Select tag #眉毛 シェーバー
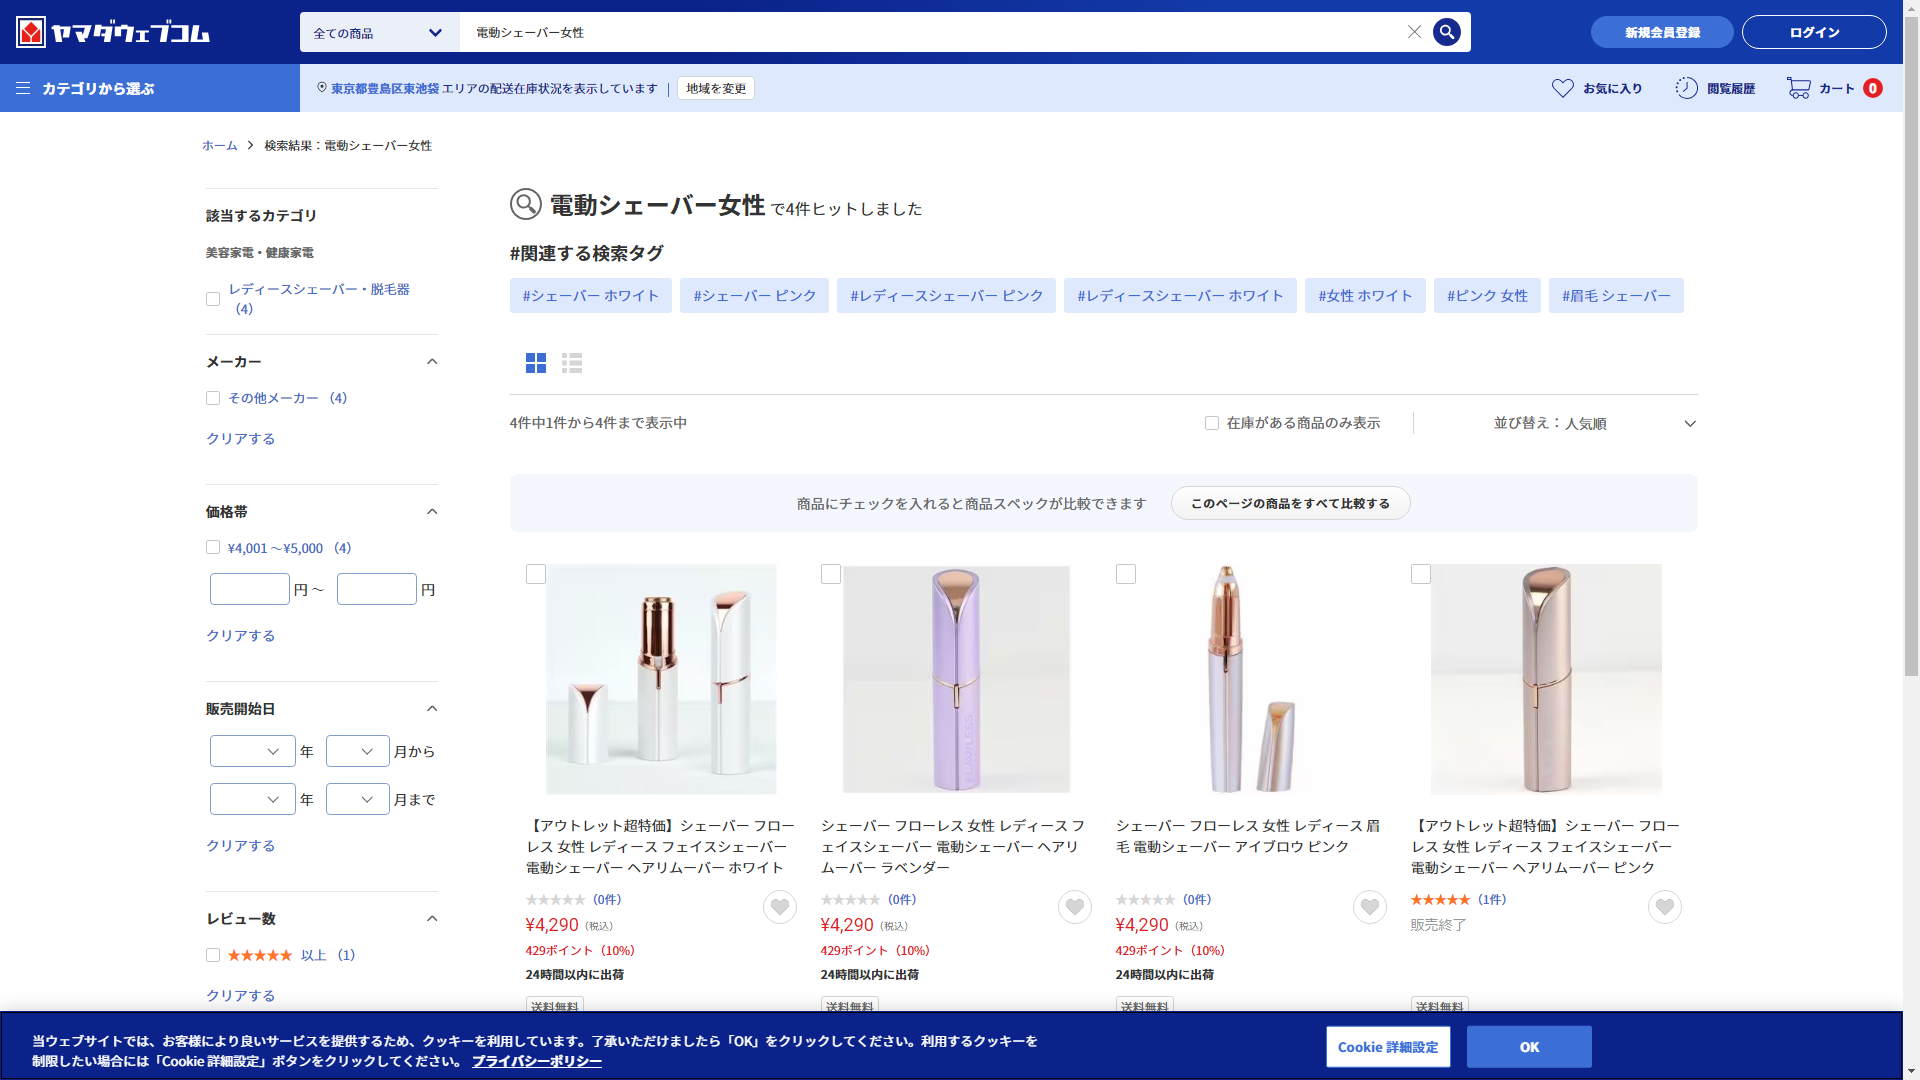This screenshot has height=1080, width=1920. tap(1616, 296)
